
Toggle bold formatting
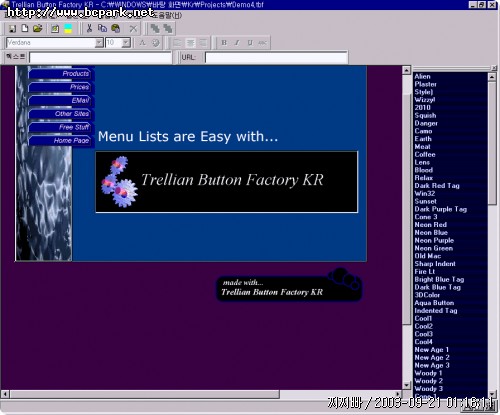point(224,43)
